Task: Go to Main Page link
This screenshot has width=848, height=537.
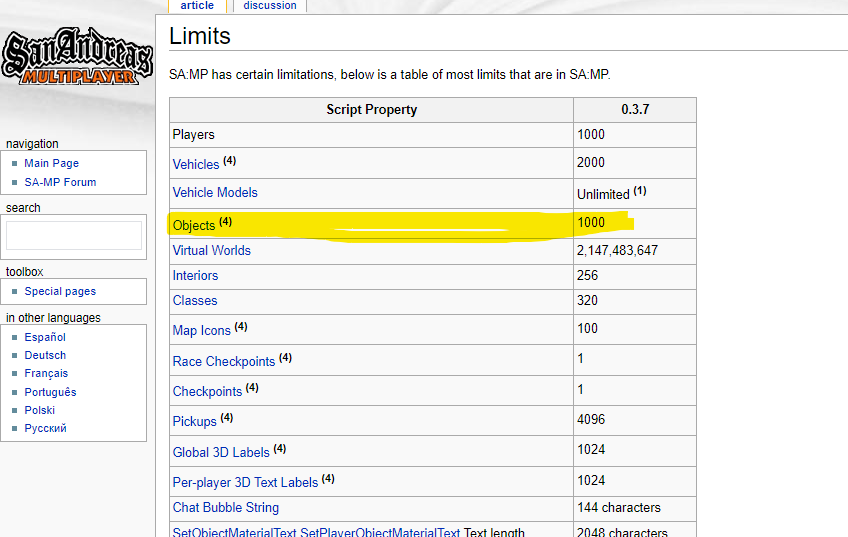Action: click(51, 163)
